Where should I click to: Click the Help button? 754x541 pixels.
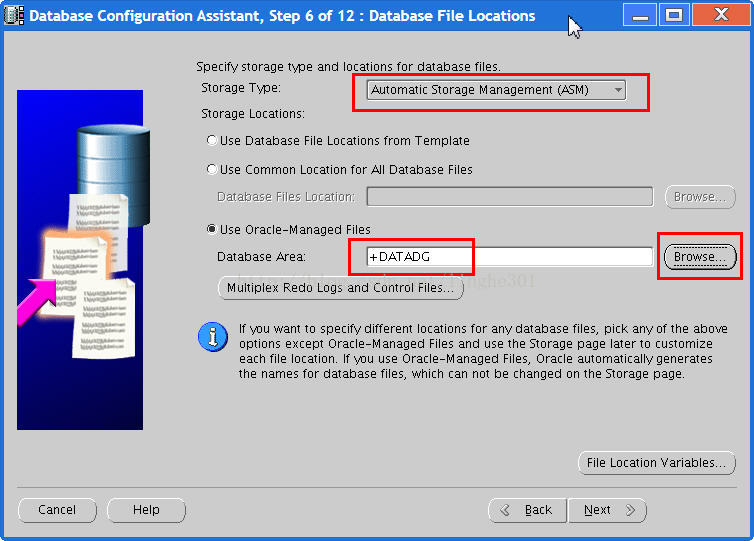click(x=146, y=510)
